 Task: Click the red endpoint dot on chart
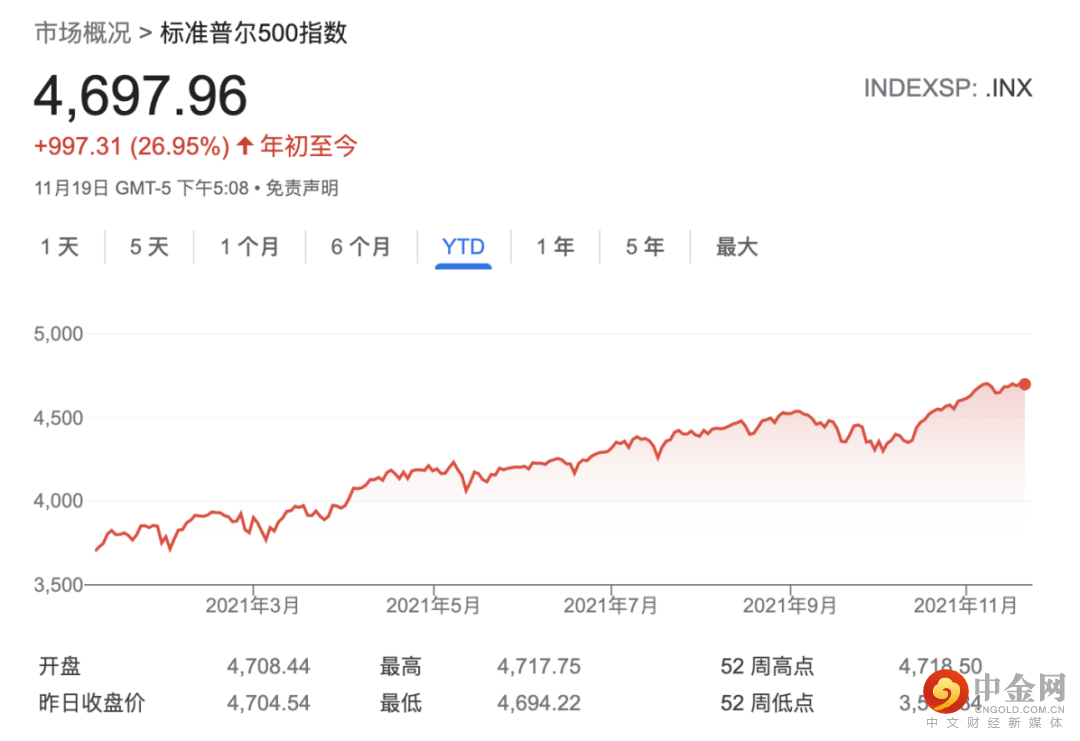1025,384
